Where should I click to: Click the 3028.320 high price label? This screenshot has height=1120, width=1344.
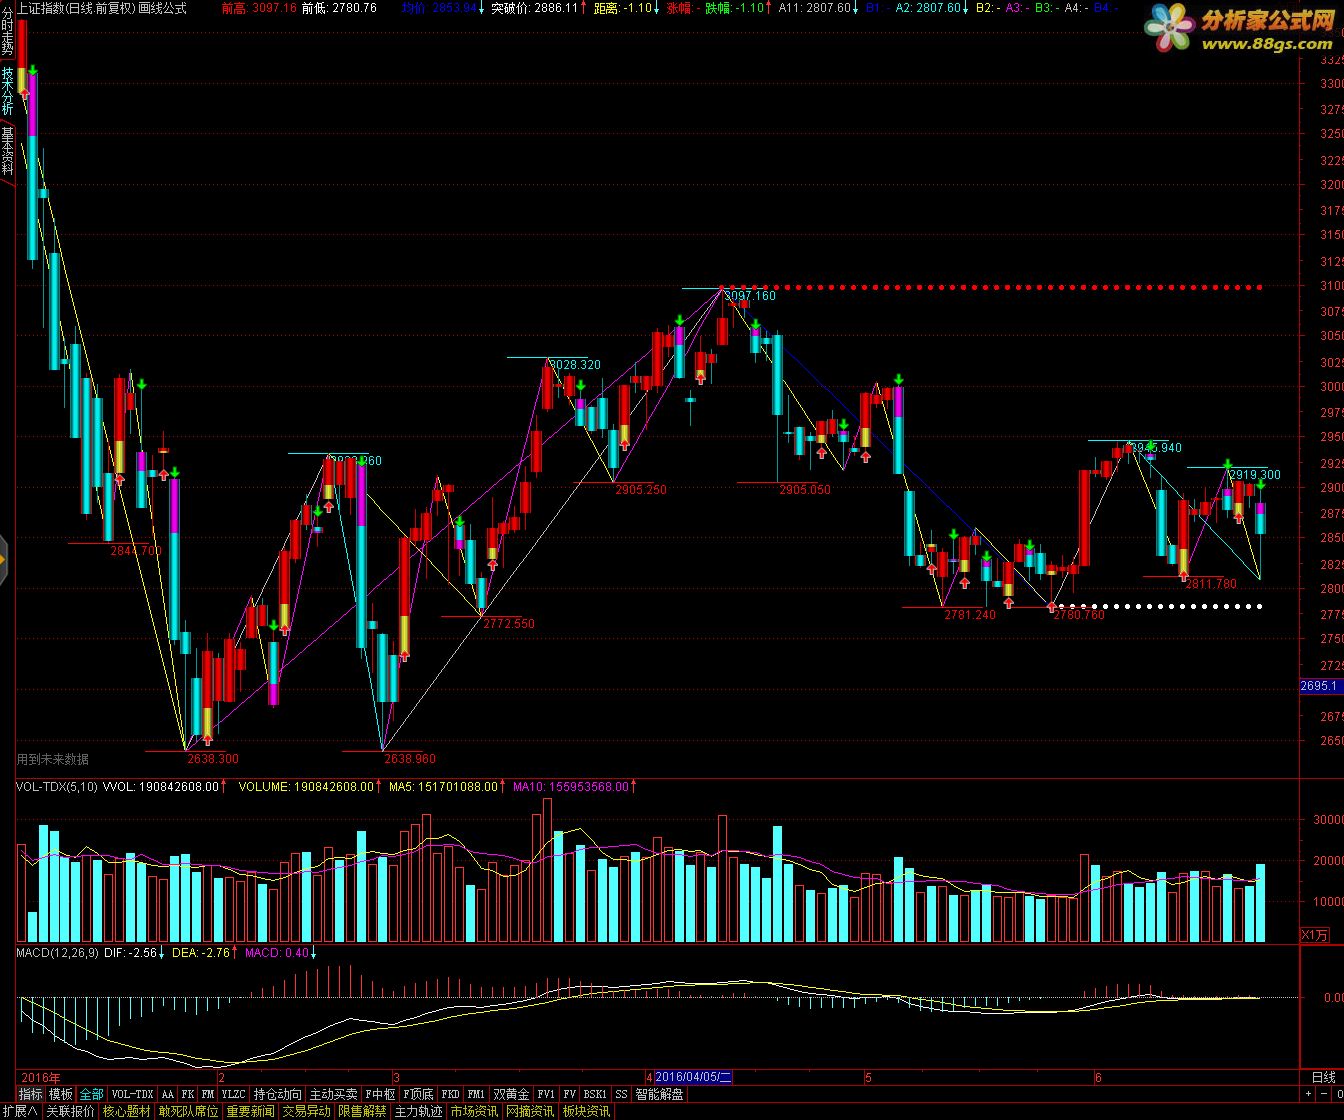point(575,365)
